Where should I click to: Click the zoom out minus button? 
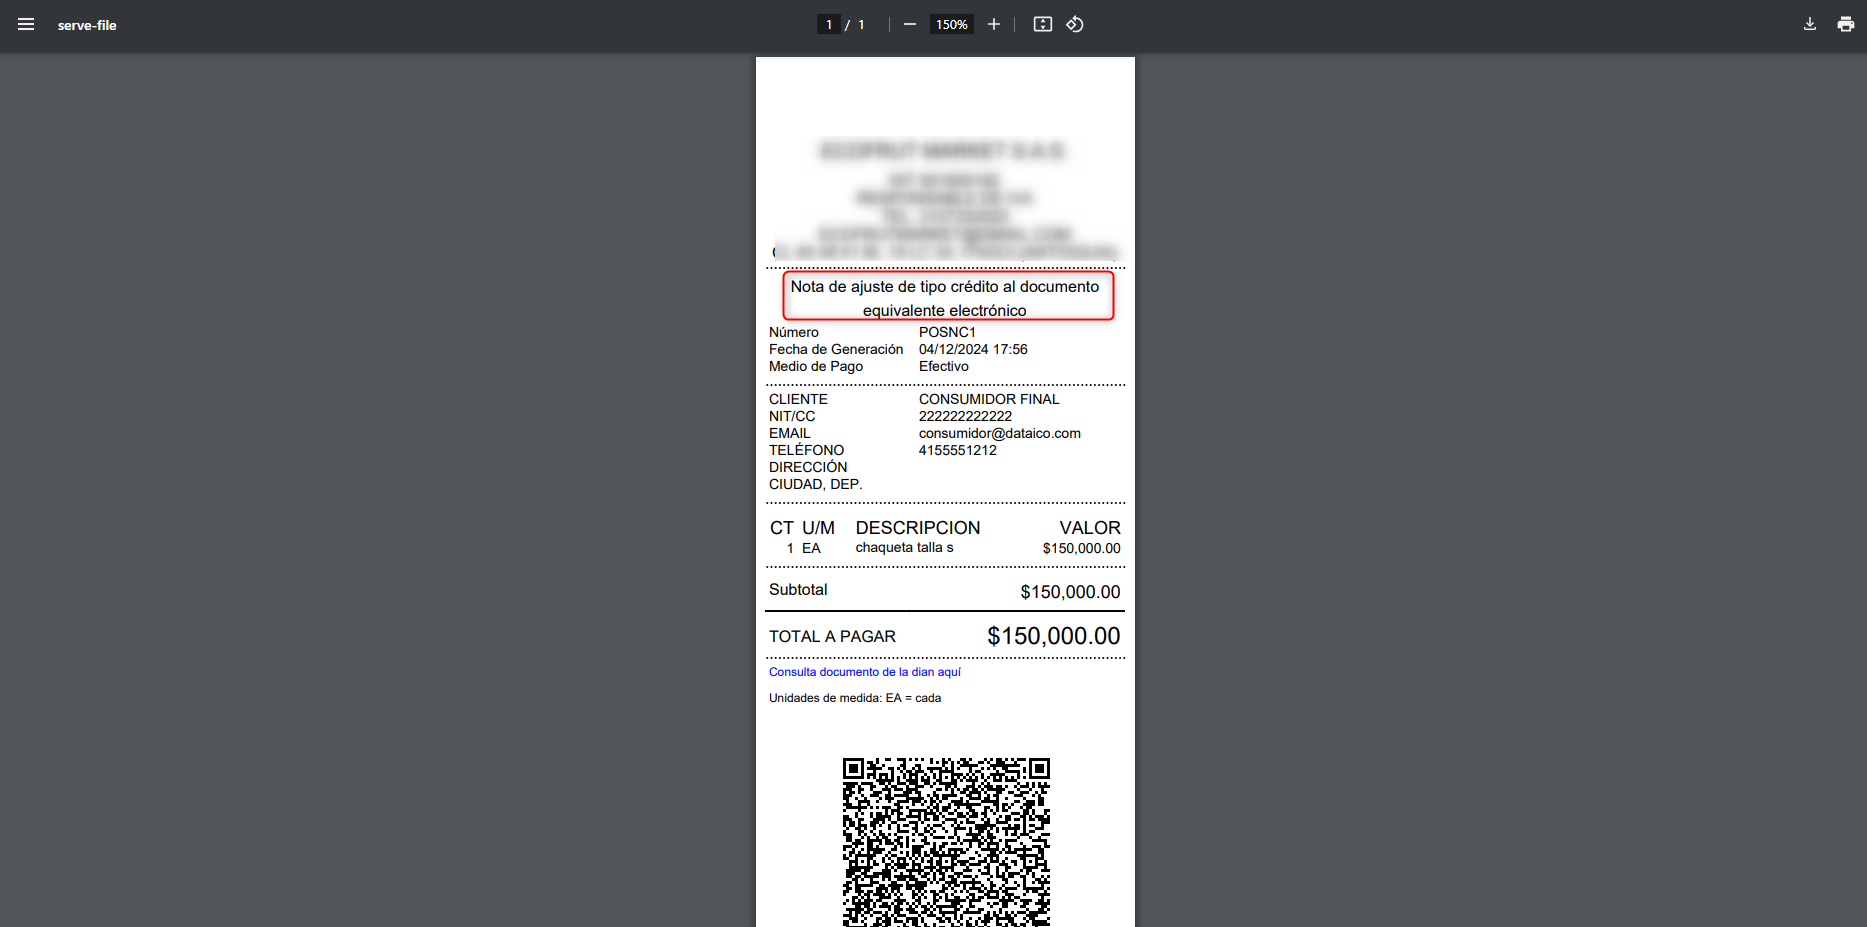pyautogui.click(x=909, y=25)
